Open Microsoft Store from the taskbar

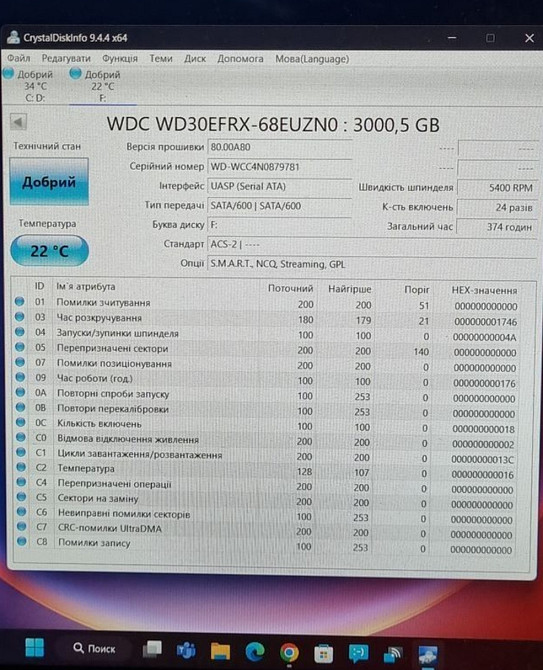pyautogui.click(x=323, y=654)
